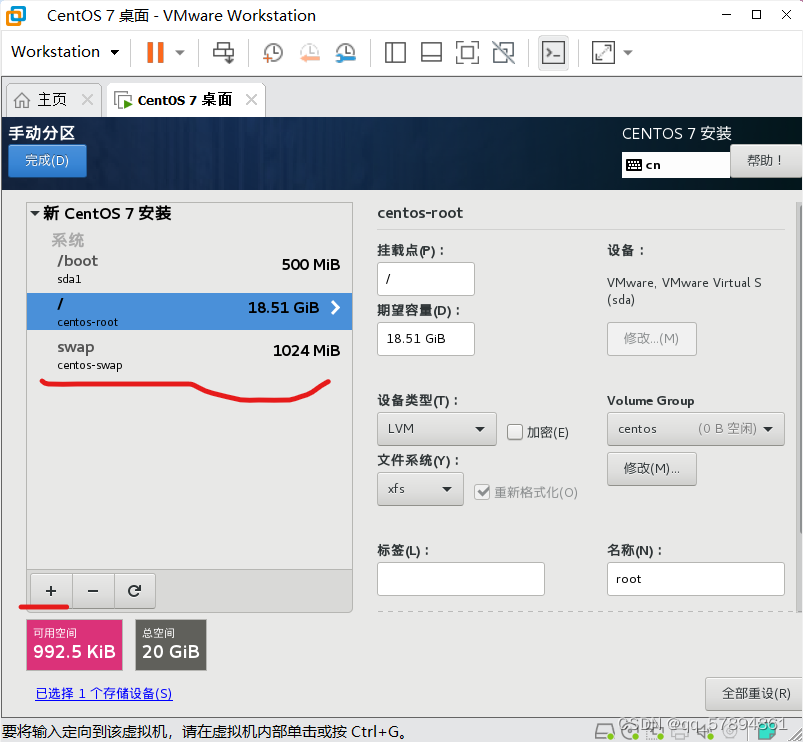Click the grayed 修改...(M) device button
This screenshot has height=742, width=803.
[651, 338]
